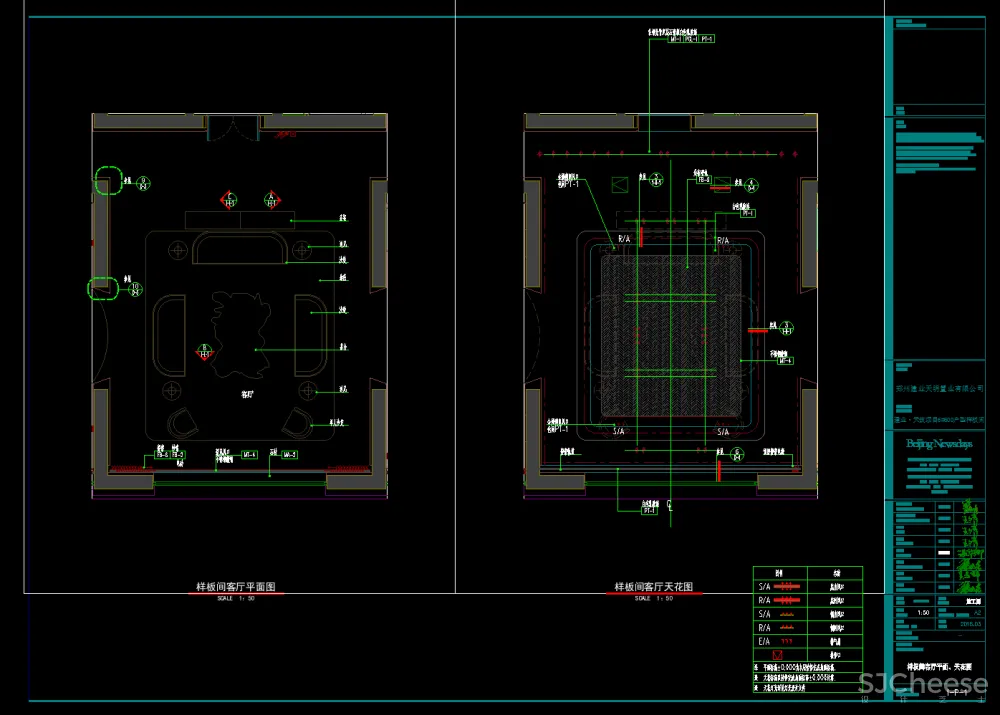Select the hatched ceiling panel center
This screenshot has width=1000, height=715.
point(671,335)
